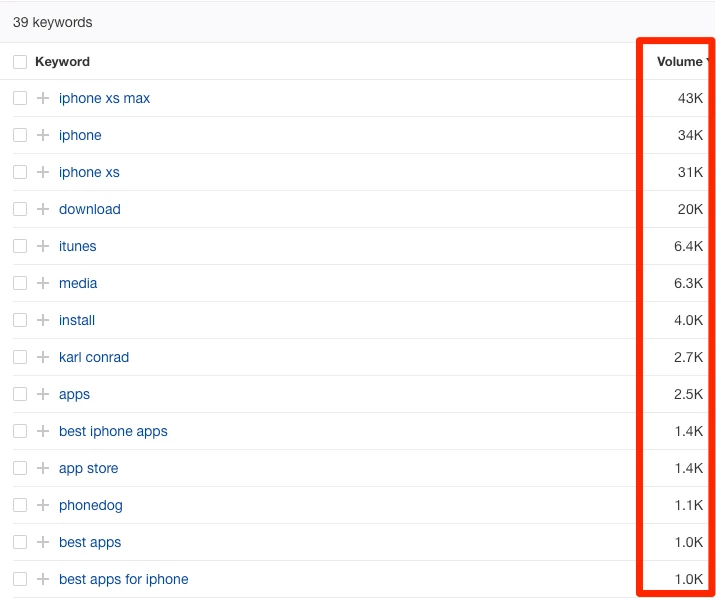The width and height of the screenshot is (716, 598).
Task: Open the install keyword link
Action: click(77, 320)
